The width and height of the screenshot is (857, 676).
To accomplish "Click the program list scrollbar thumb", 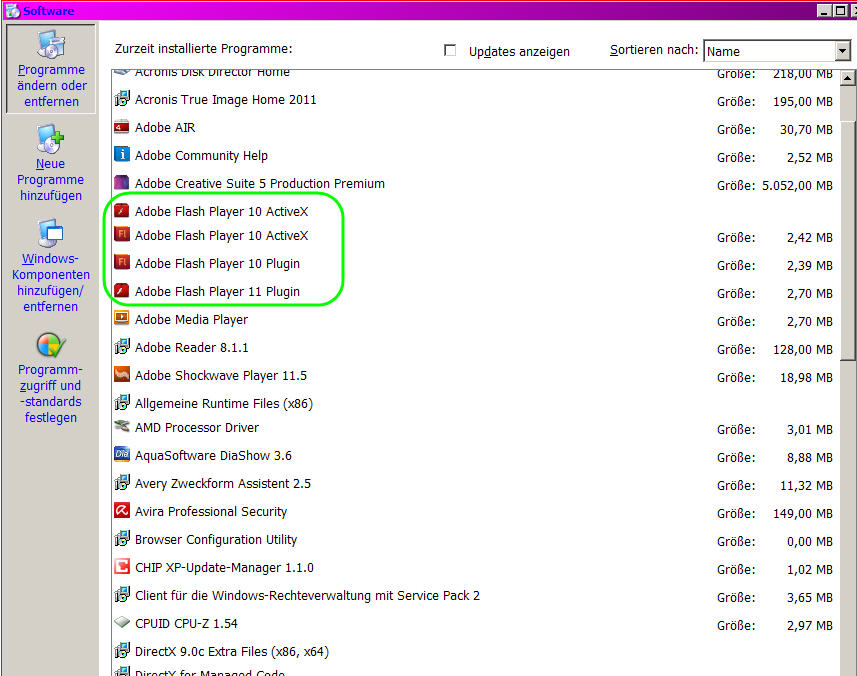I will pos(848,240).
